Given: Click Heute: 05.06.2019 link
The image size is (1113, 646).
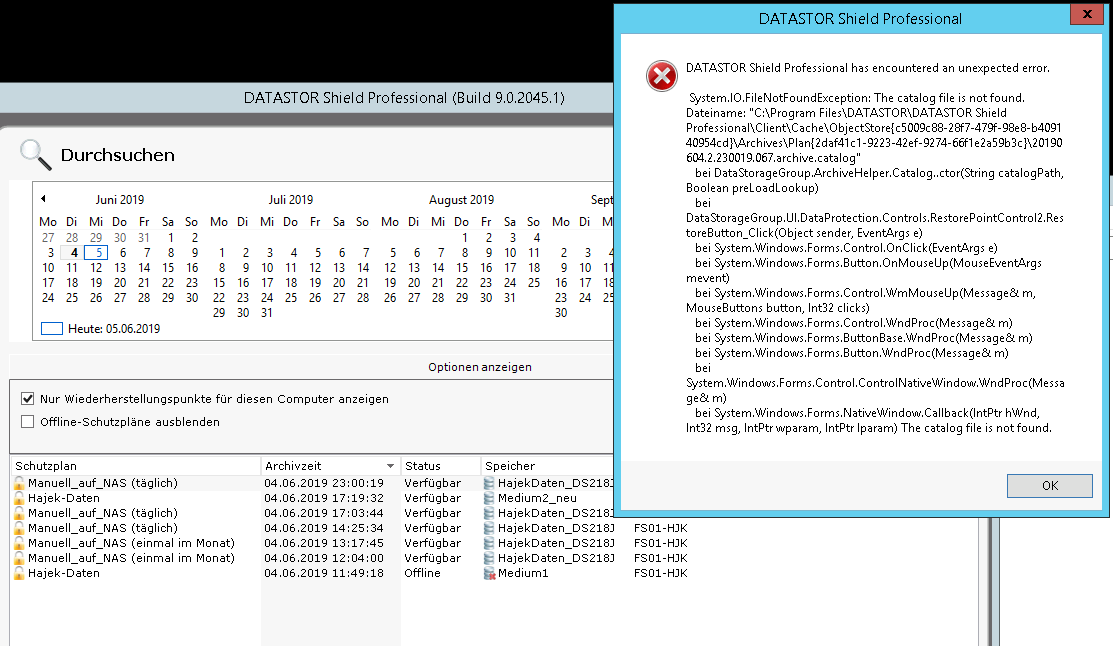Looking at the screenshot, I should (x=114, y=329).
